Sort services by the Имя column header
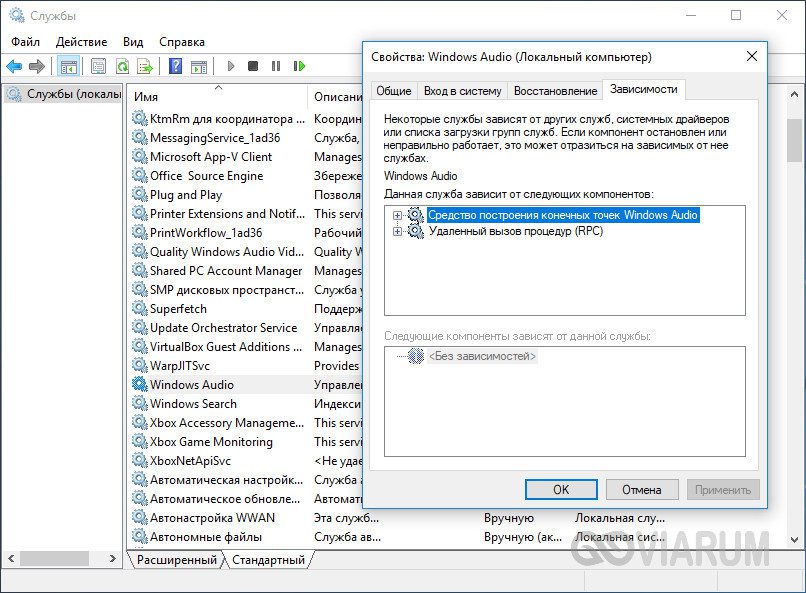 (218, 97)
